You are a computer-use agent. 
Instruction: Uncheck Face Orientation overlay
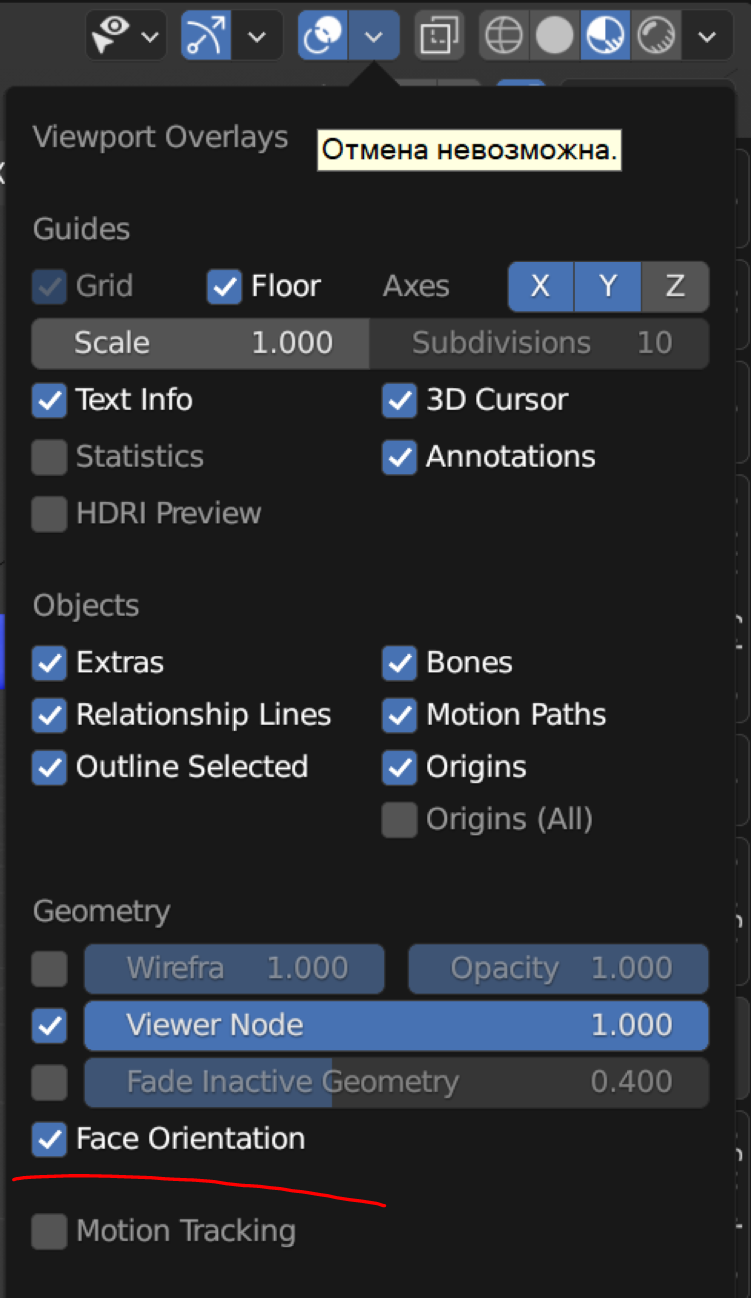(49, 1138)
